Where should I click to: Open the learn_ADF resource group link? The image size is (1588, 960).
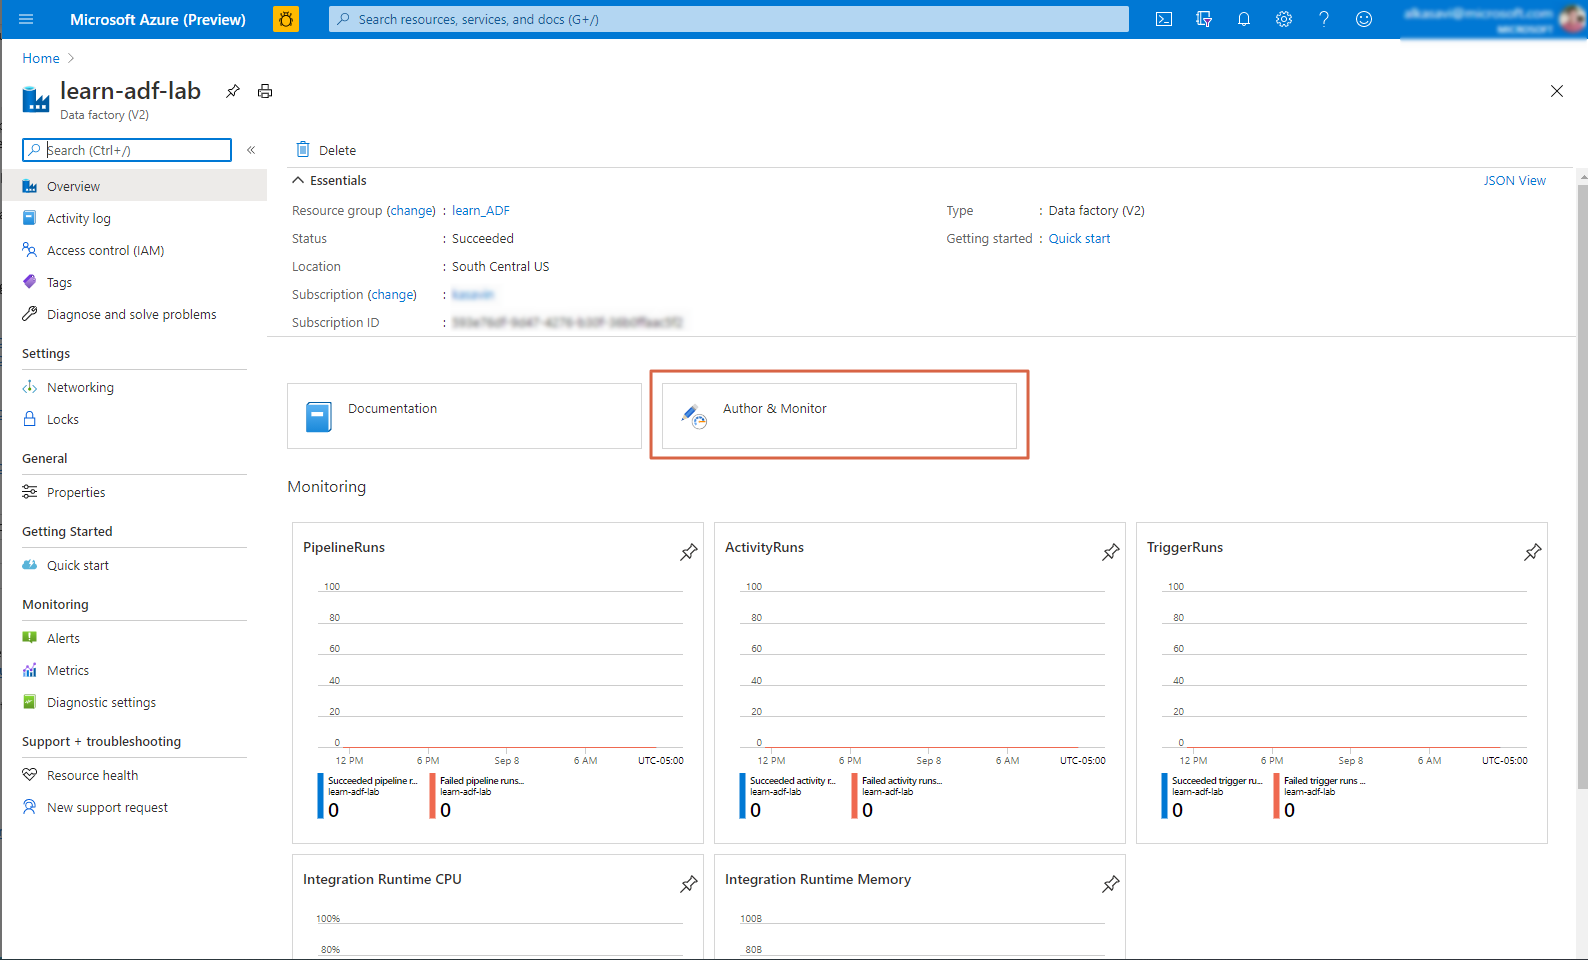[x=481, y=210]
